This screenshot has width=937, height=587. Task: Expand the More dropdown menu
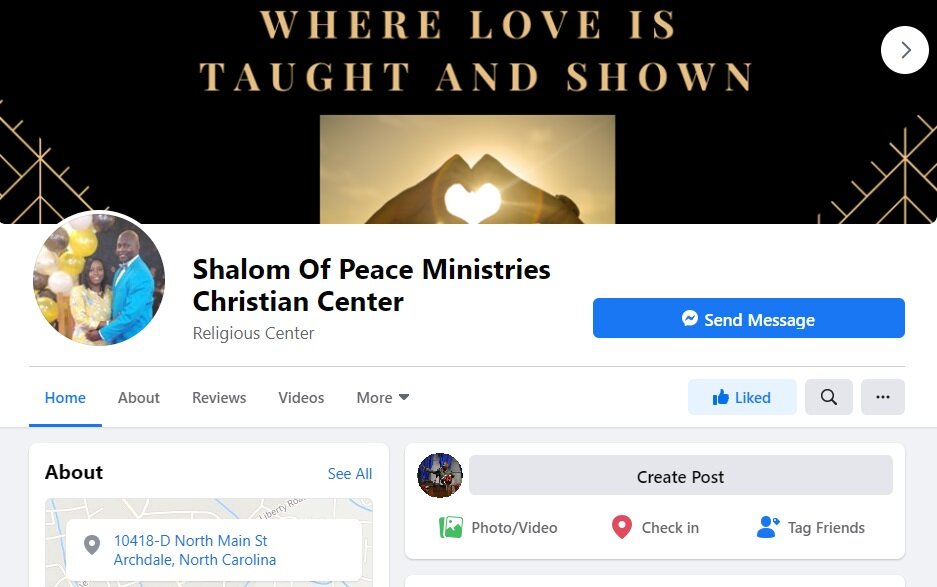[x=382, y=398]
